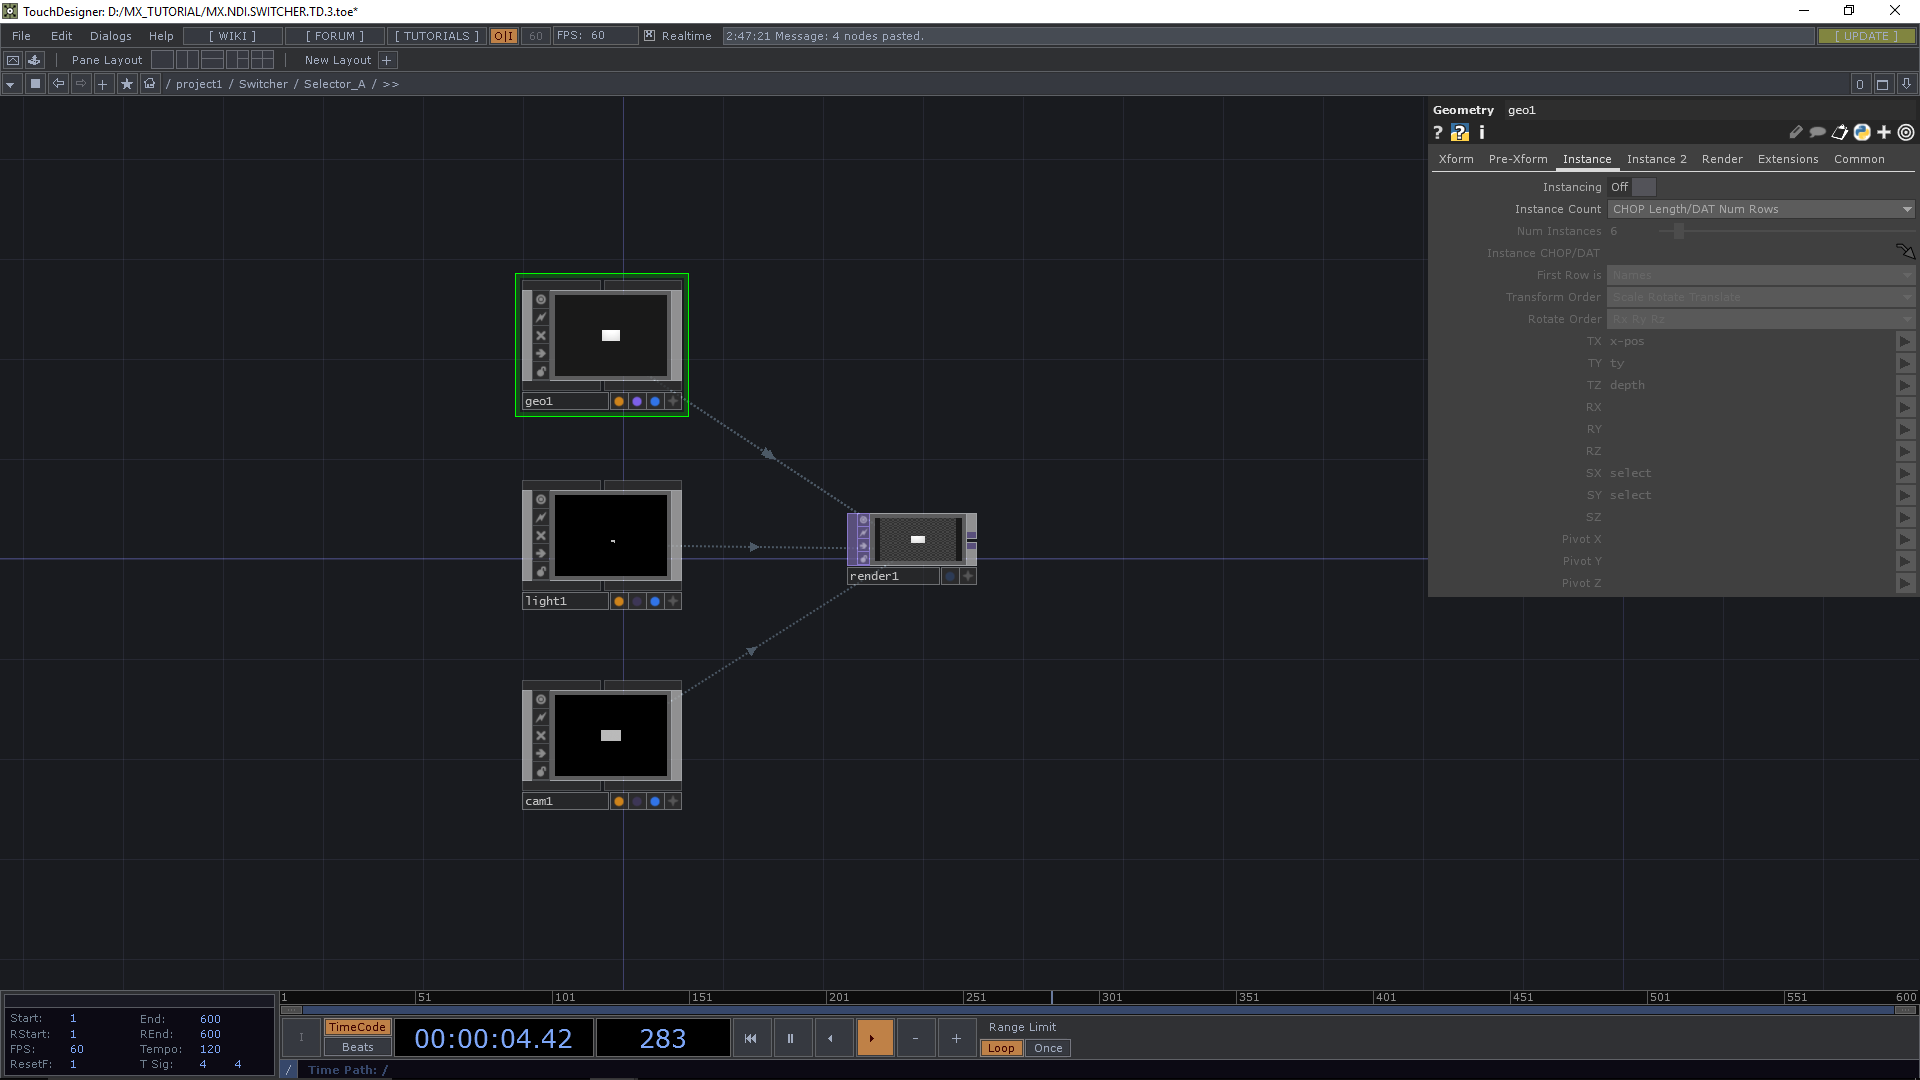Click the plus icon in path bar
Viewport: 1920px width, 1080px height.
tap(103, 84)
